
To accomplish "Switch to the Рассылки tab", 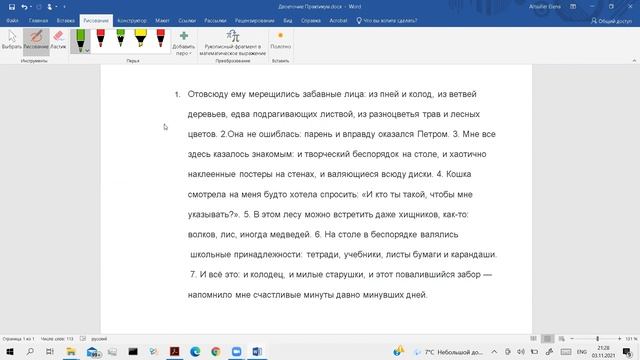I will point(215,20).
